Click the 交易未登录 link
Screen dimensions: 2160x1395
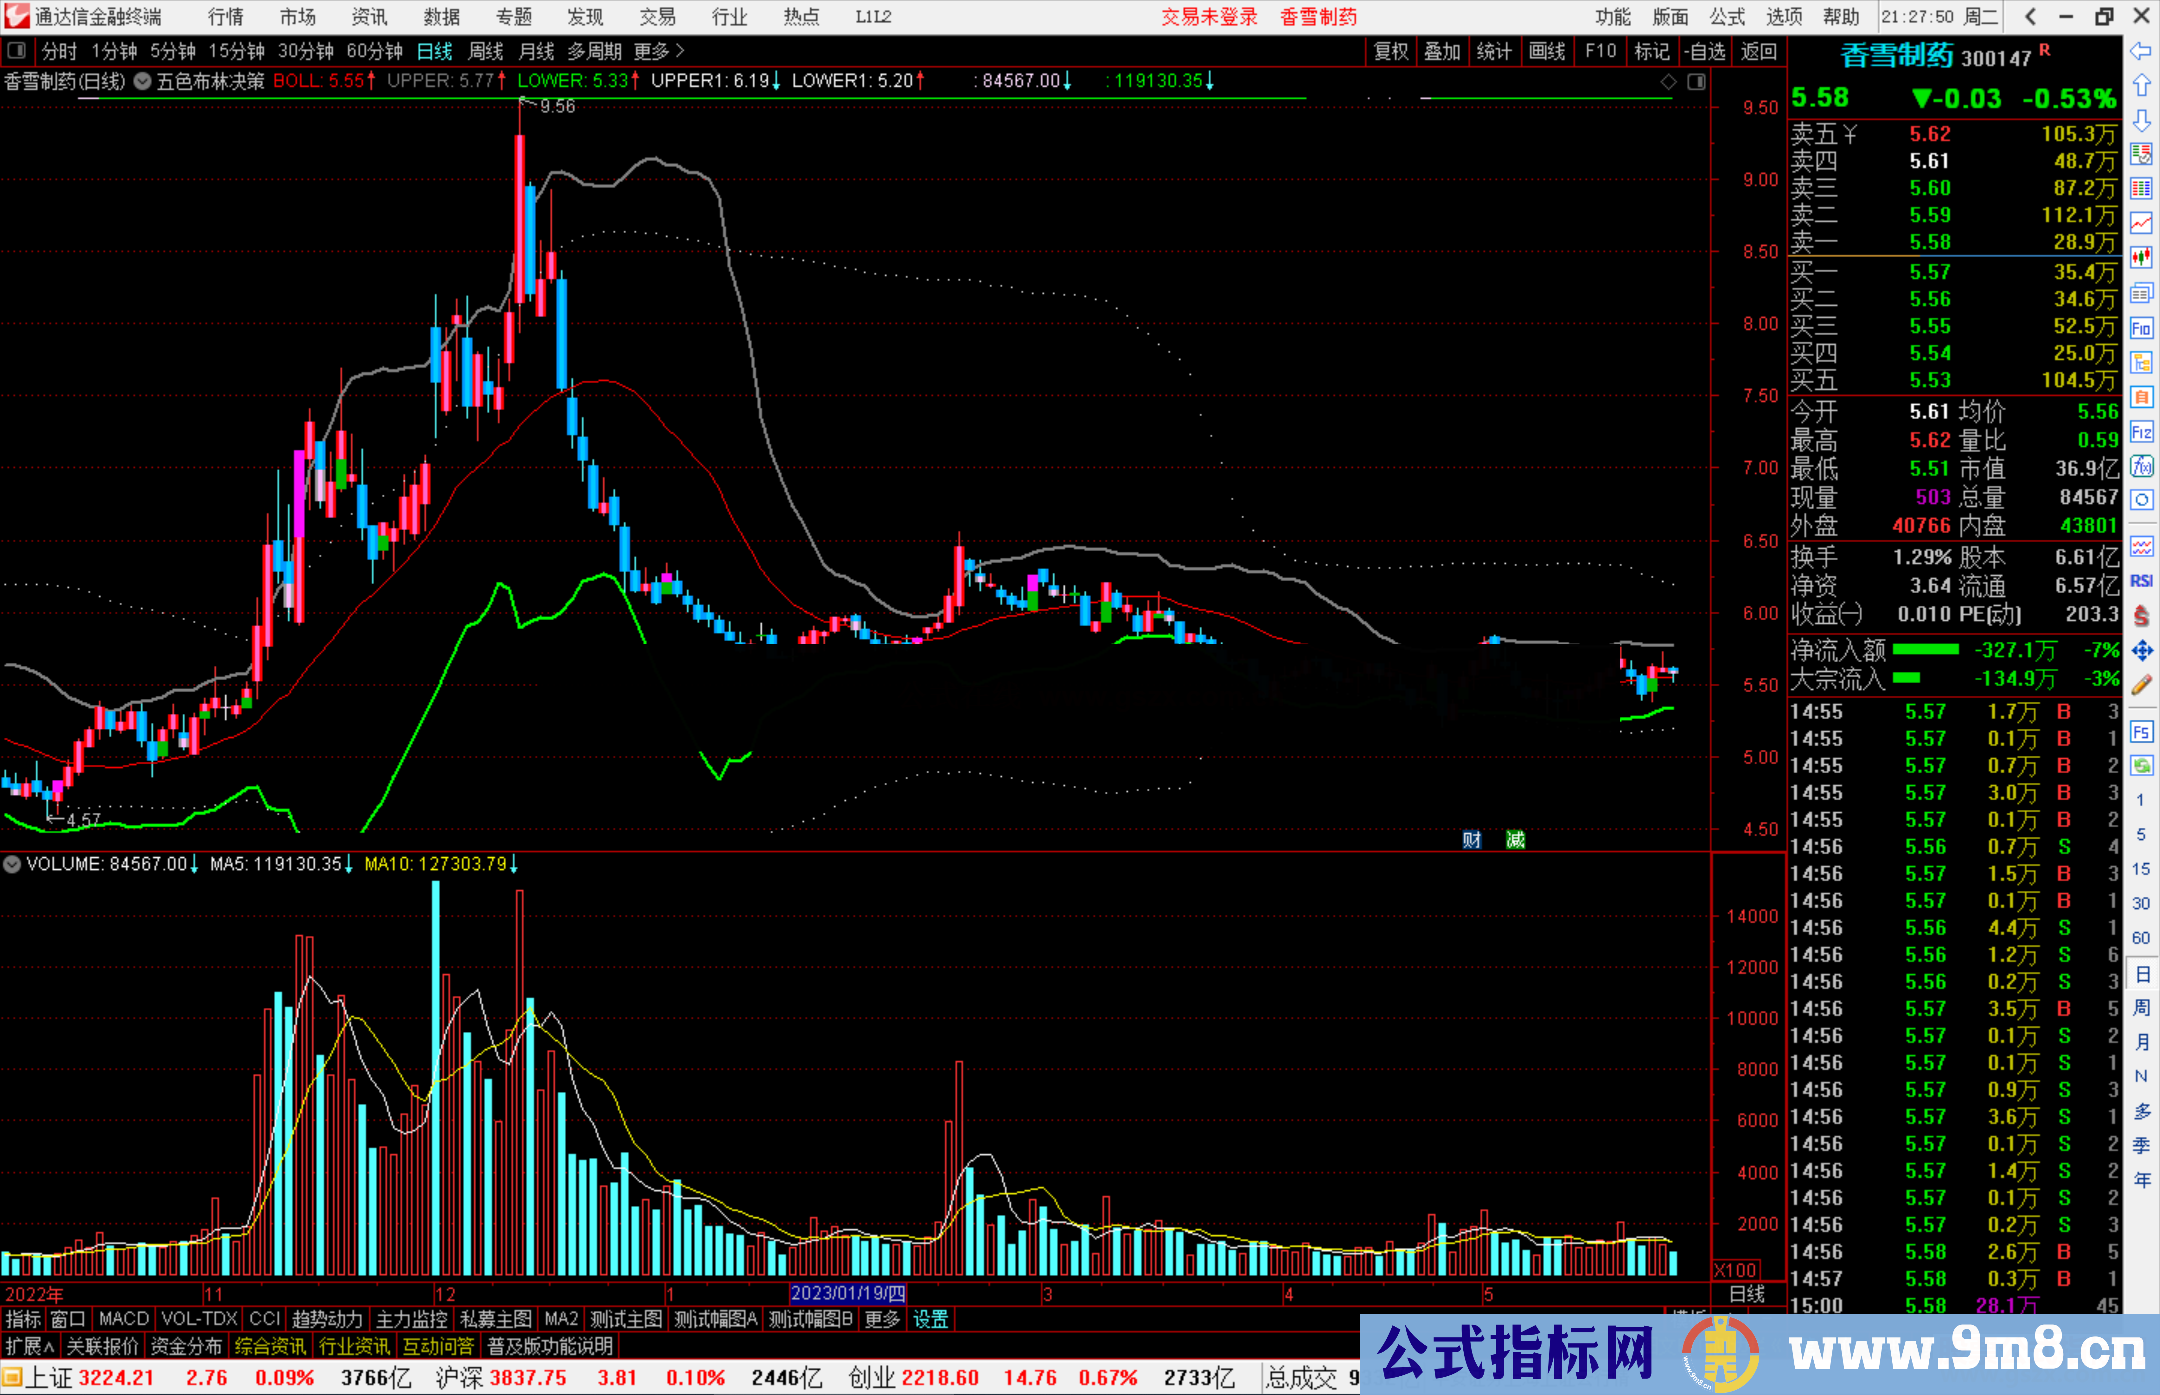pos(1209,16)
